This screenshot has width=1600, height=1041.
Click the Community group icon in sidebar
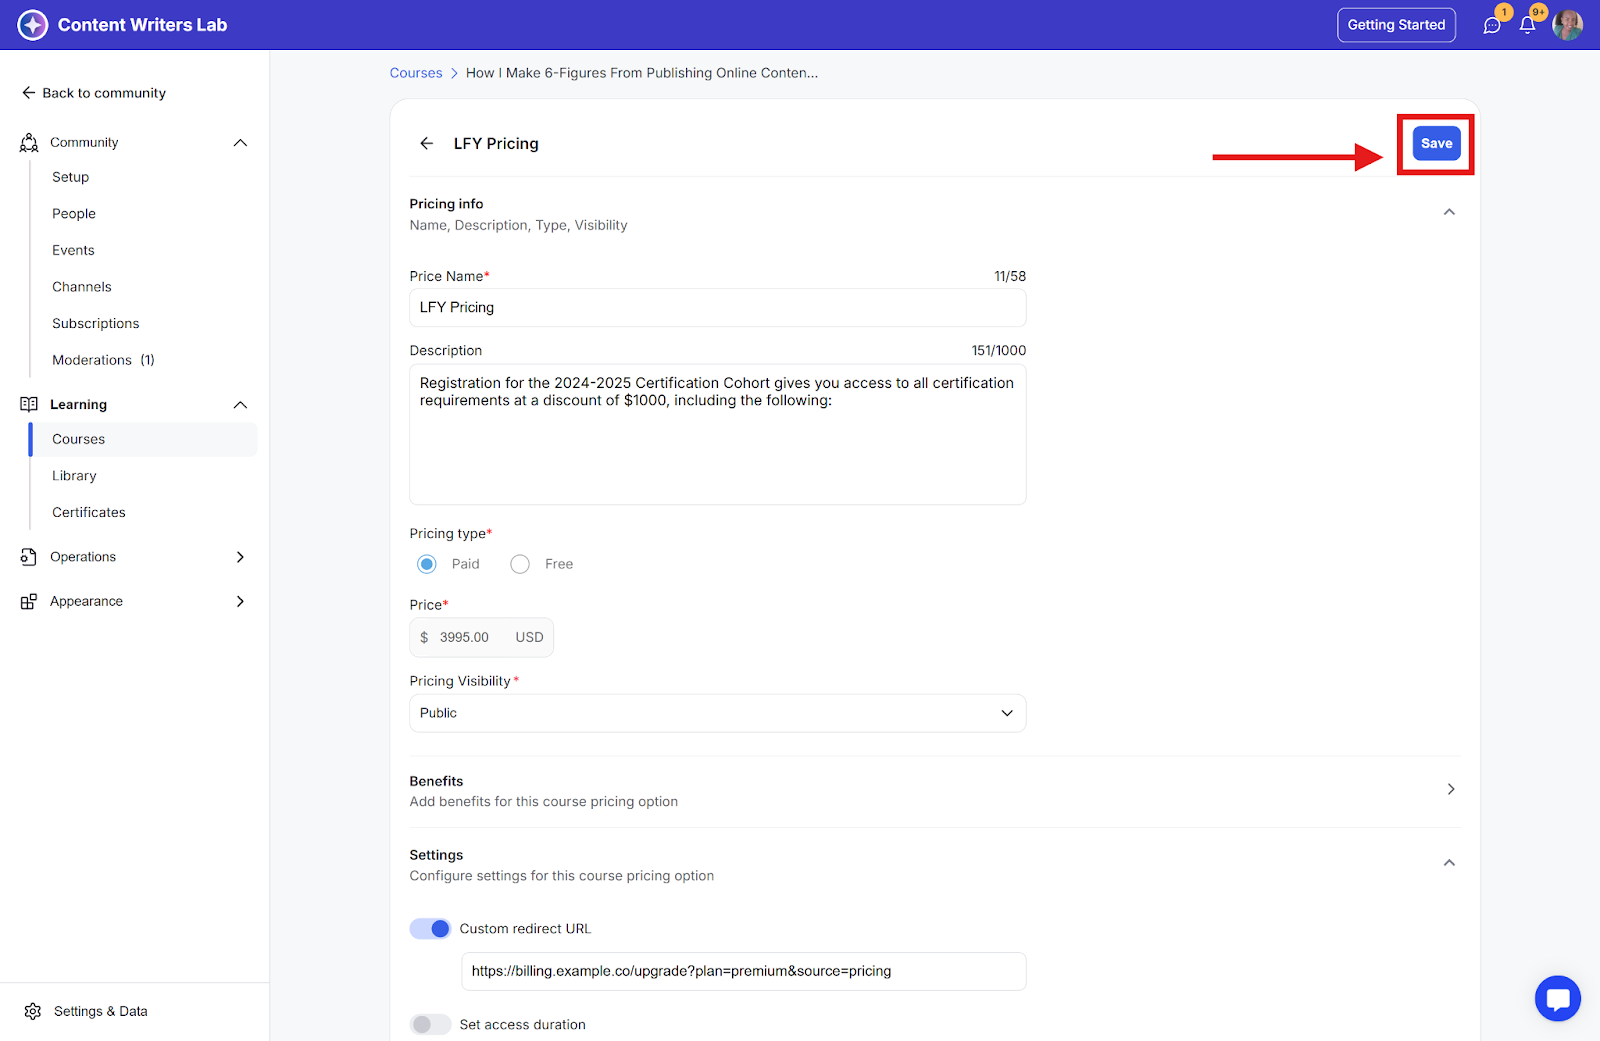(x=29, y=143)
